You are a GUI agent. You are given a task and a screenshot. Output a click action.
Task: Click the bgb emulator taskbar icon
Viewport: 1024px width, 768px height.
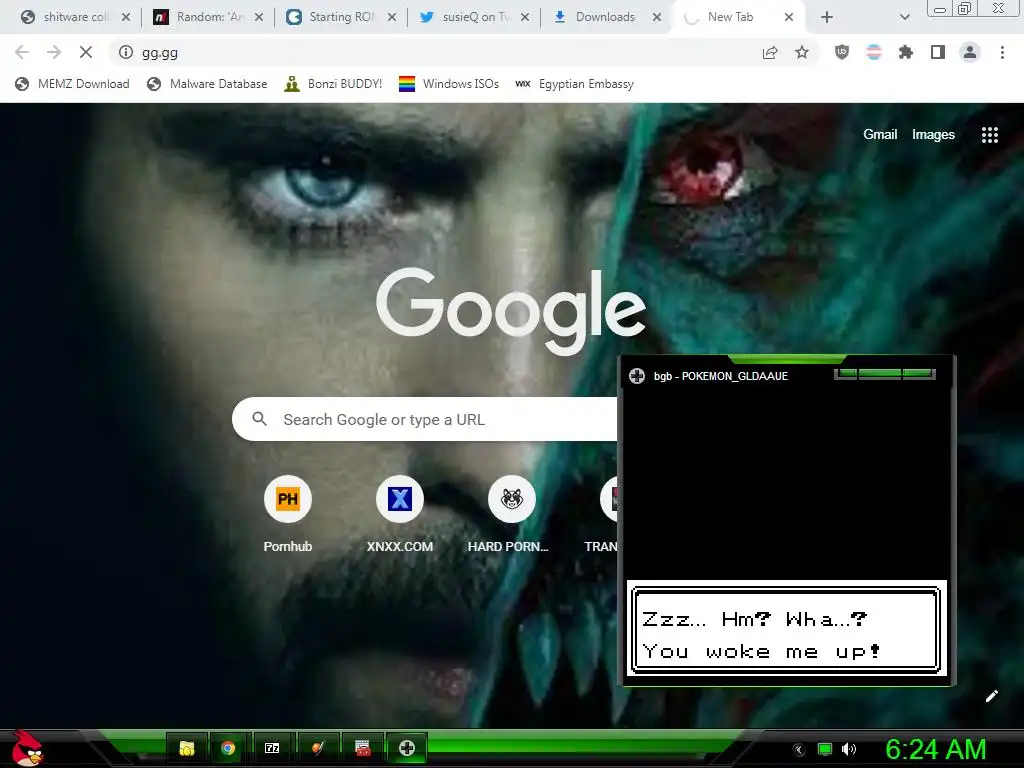coord(407,748)
